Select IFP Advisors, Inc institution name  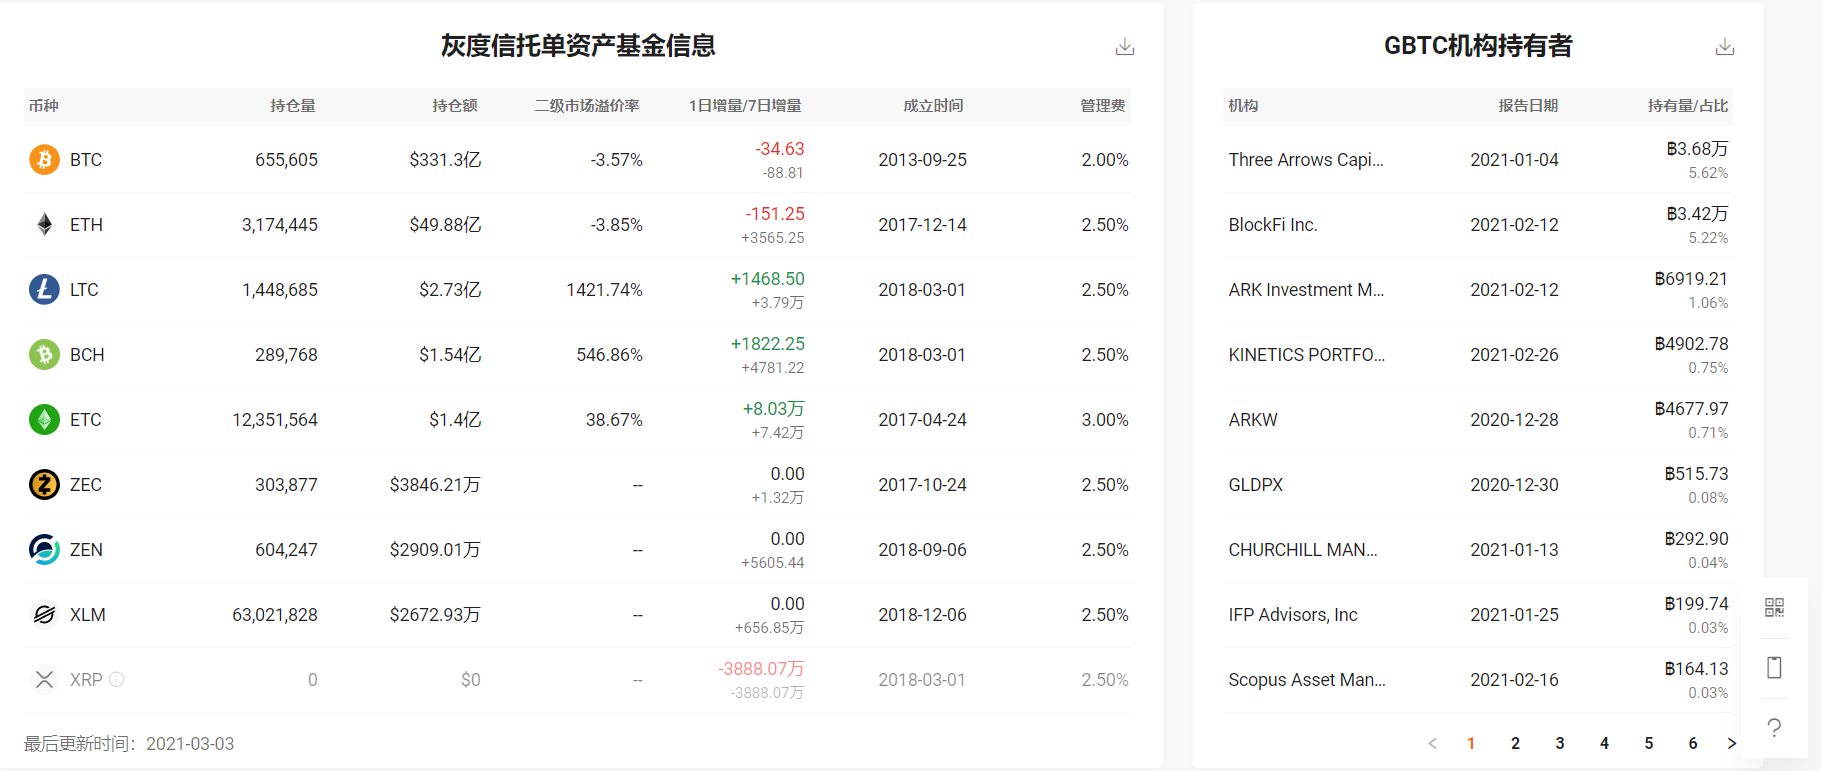[x=1293, y=615]
